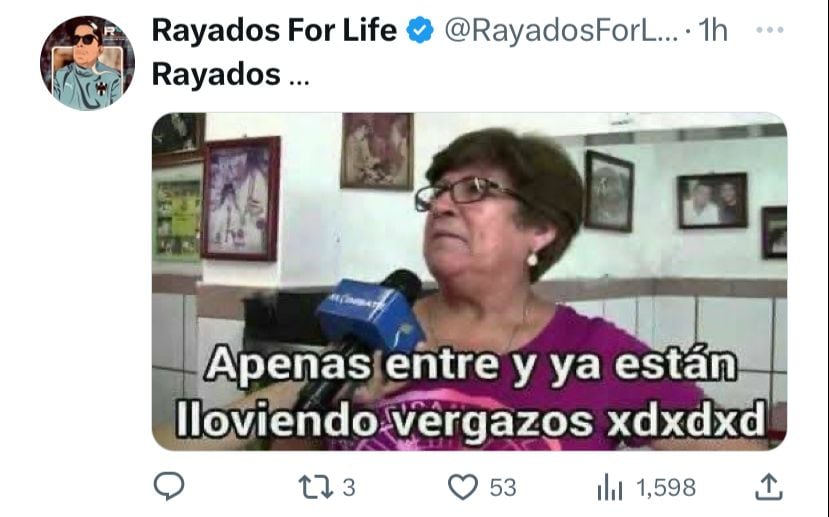This screenshot has width=829, height=517.
Task: Open the three-dot more options menu
Action: point(770,30)
